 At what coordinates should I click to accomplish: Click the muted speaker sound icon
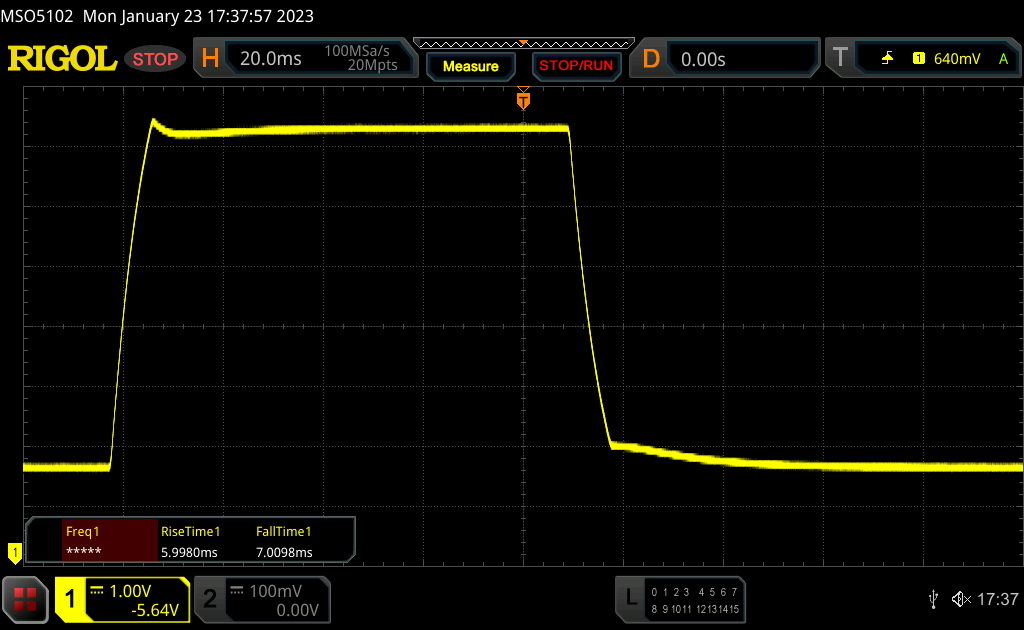tap(961, 599)
